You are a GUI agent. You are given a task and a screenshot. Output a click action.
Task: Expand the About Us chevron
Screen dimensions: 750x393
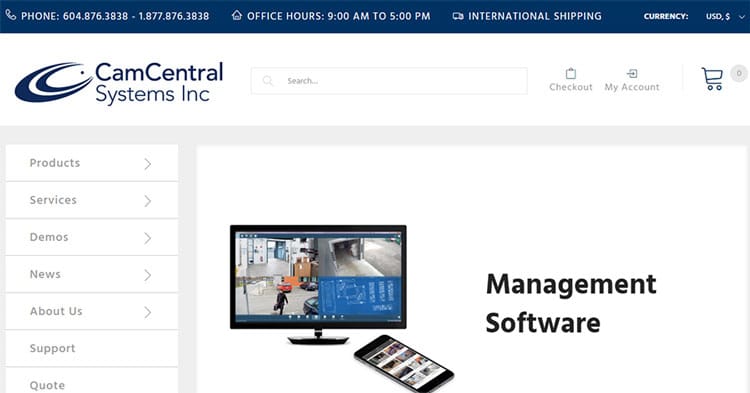pyautogui.click(x=148, y=312)
